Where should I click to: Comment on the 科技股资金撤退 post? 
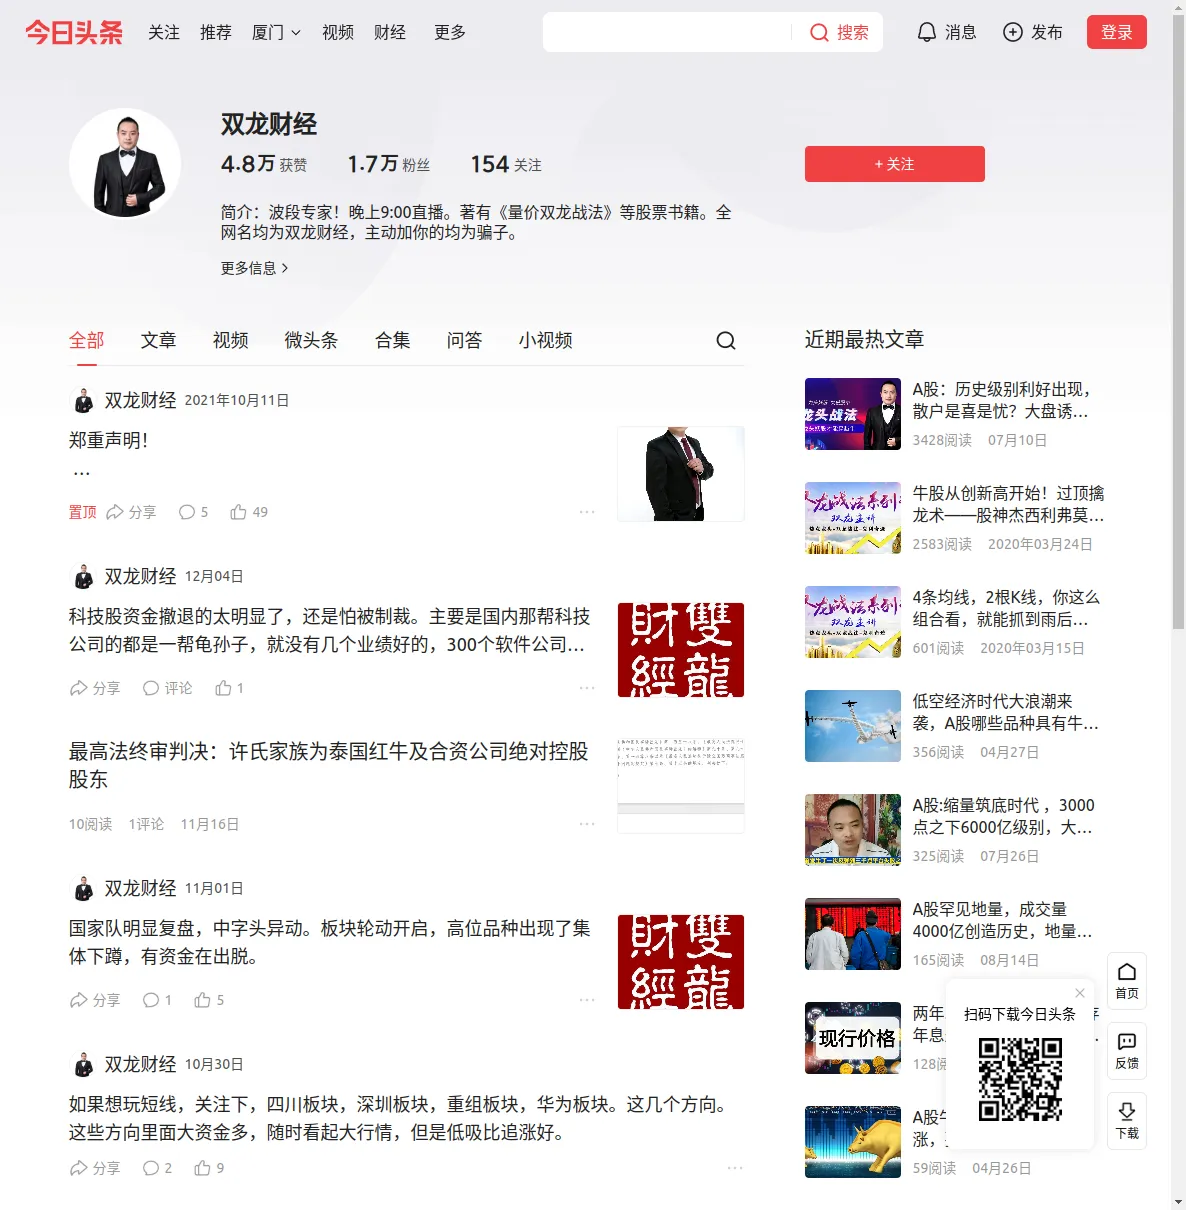pyautogui.click(x=167, y=688)
